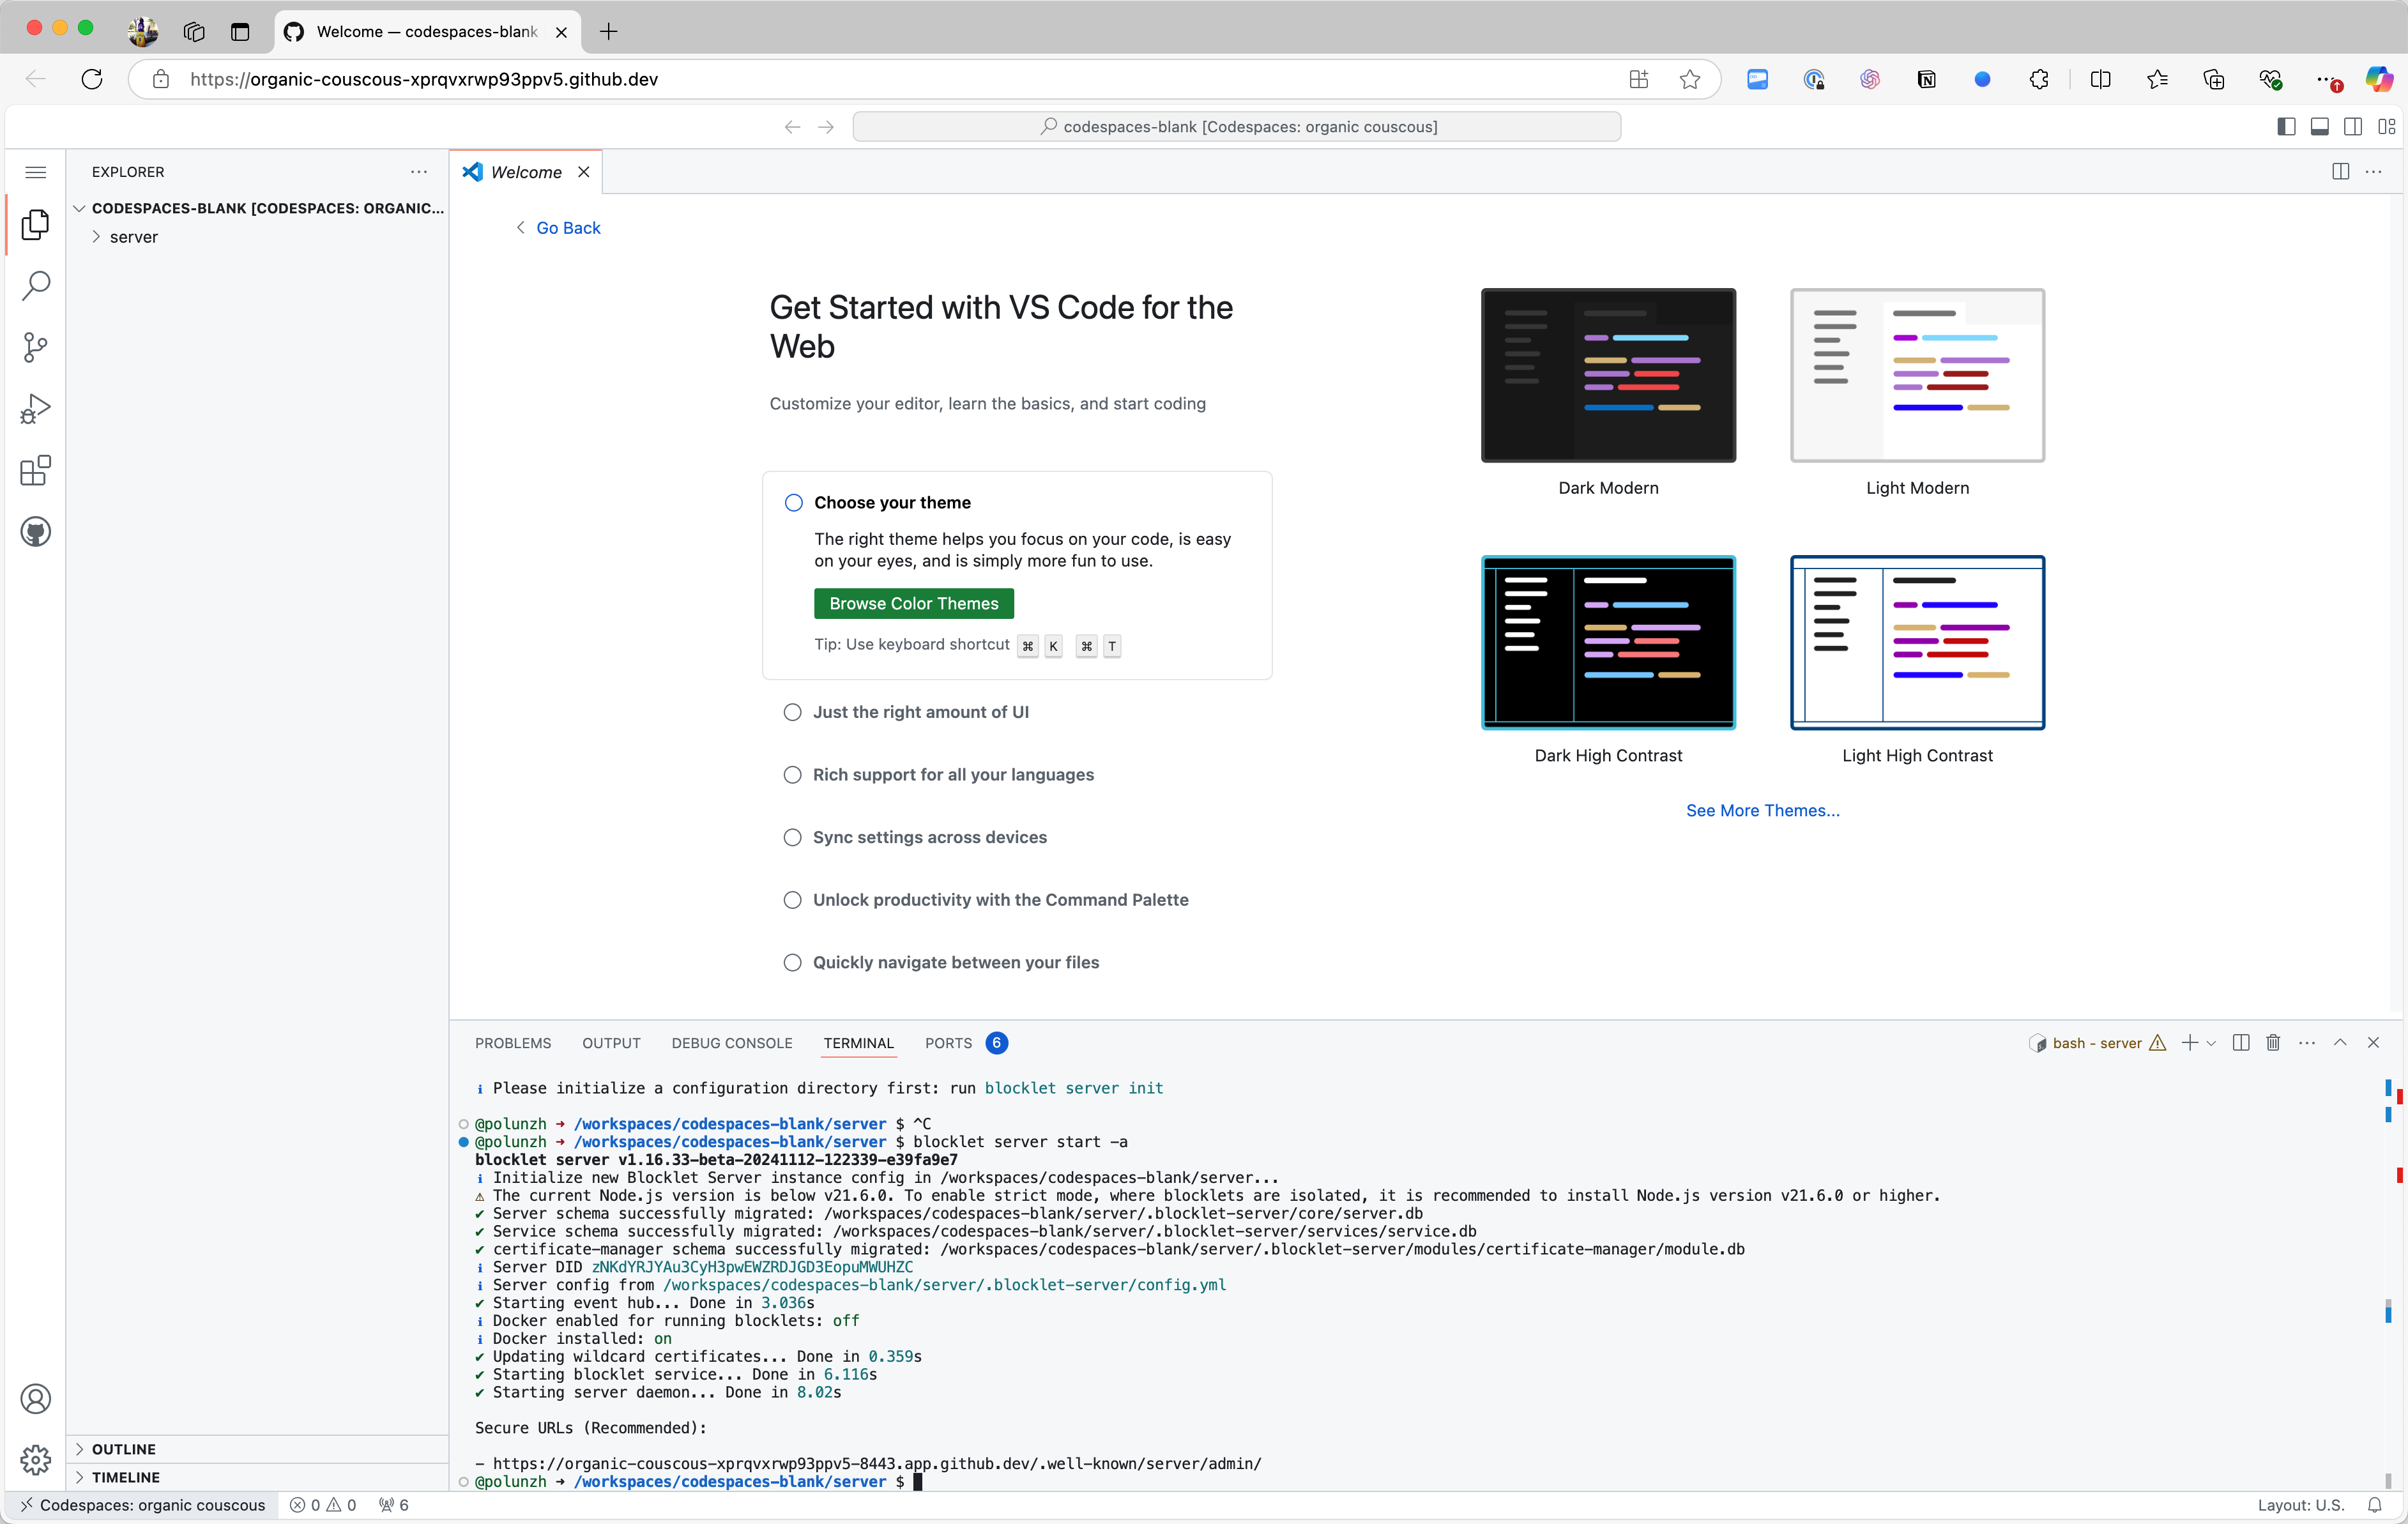Kill terminal using the trash icon
This screenshot has width=2408, height=1524.
coord(2273,1043)
